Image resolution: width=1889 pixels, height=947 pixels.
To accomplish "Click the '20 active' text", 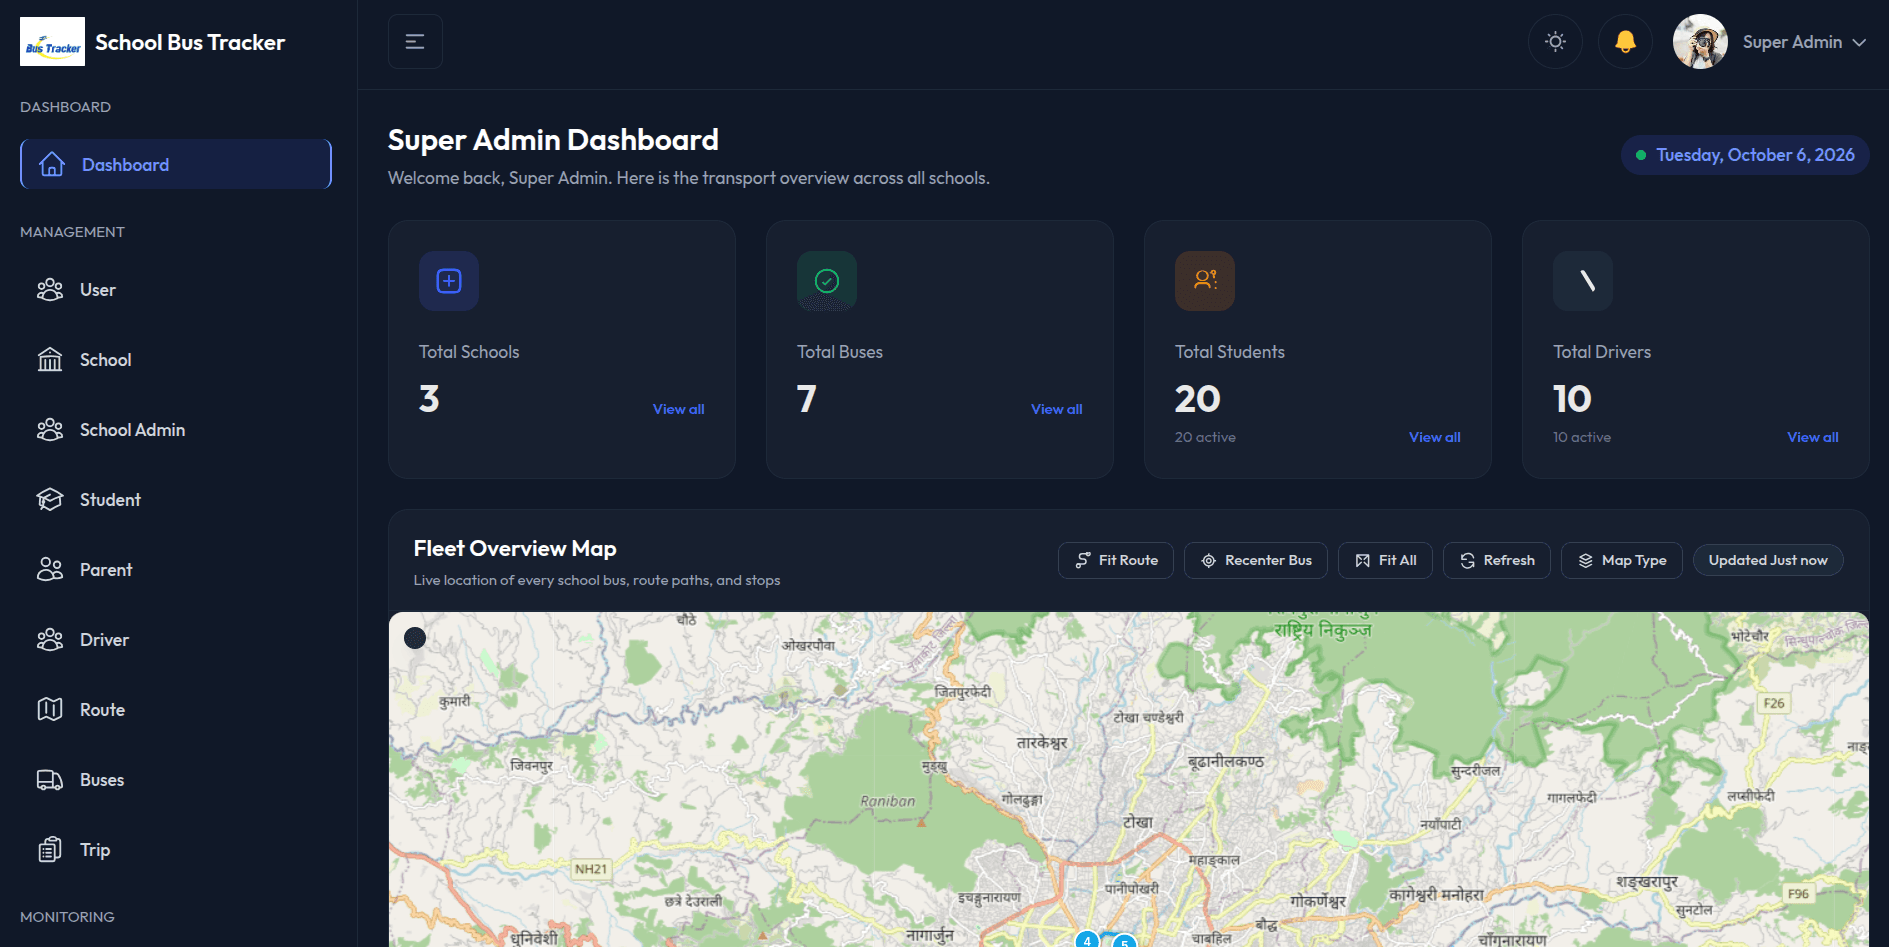I will tap(1205, 437).
